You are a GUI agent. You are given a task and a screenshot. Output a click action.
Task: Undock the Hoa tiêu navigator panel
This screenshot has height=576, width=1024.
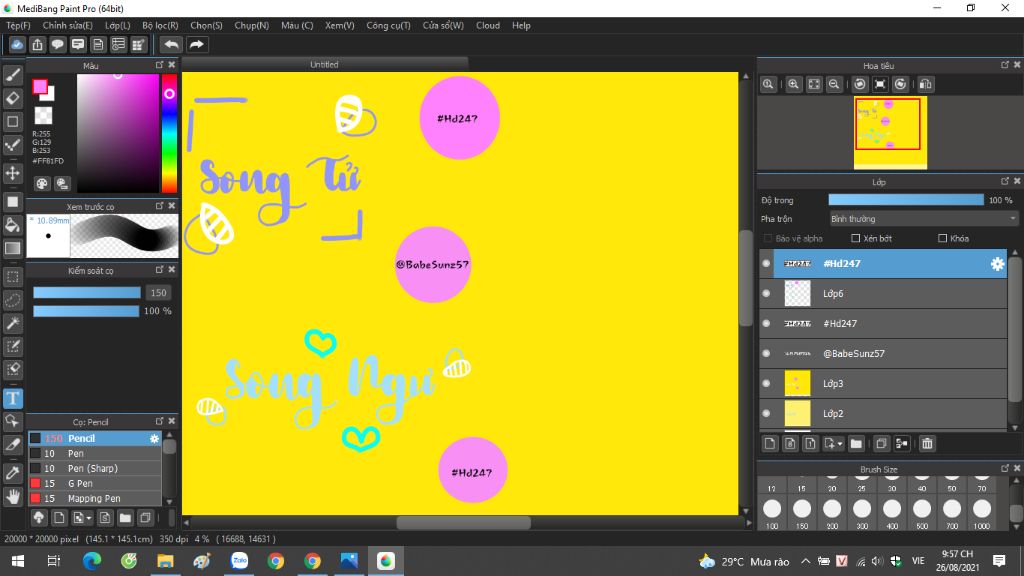click(x=1004, y=65)
